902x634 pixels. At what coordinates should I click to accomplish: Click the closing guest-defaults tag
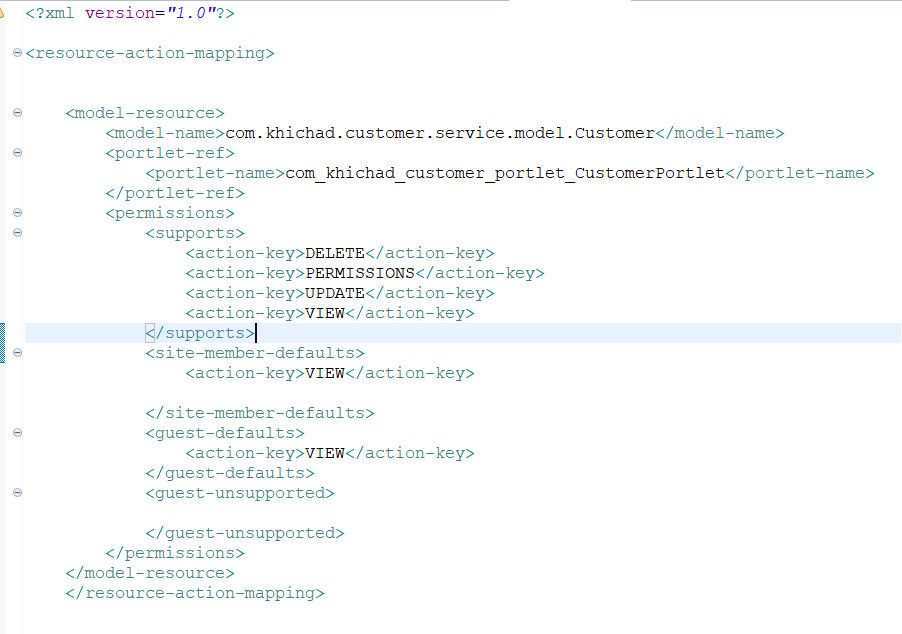click(x=230, y=473)
